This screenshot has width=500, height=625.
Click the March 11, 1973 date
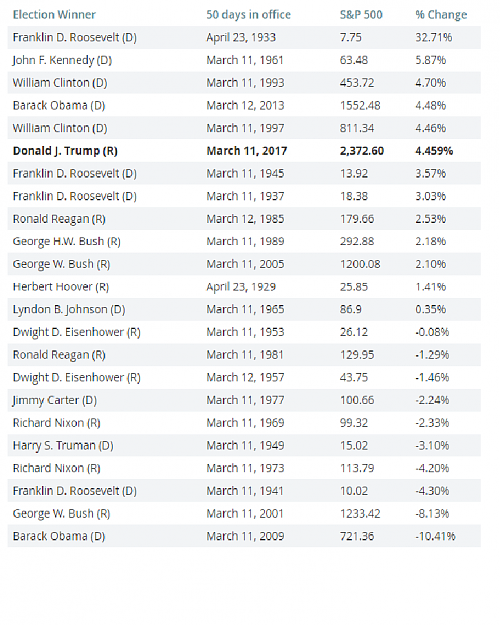245,468
